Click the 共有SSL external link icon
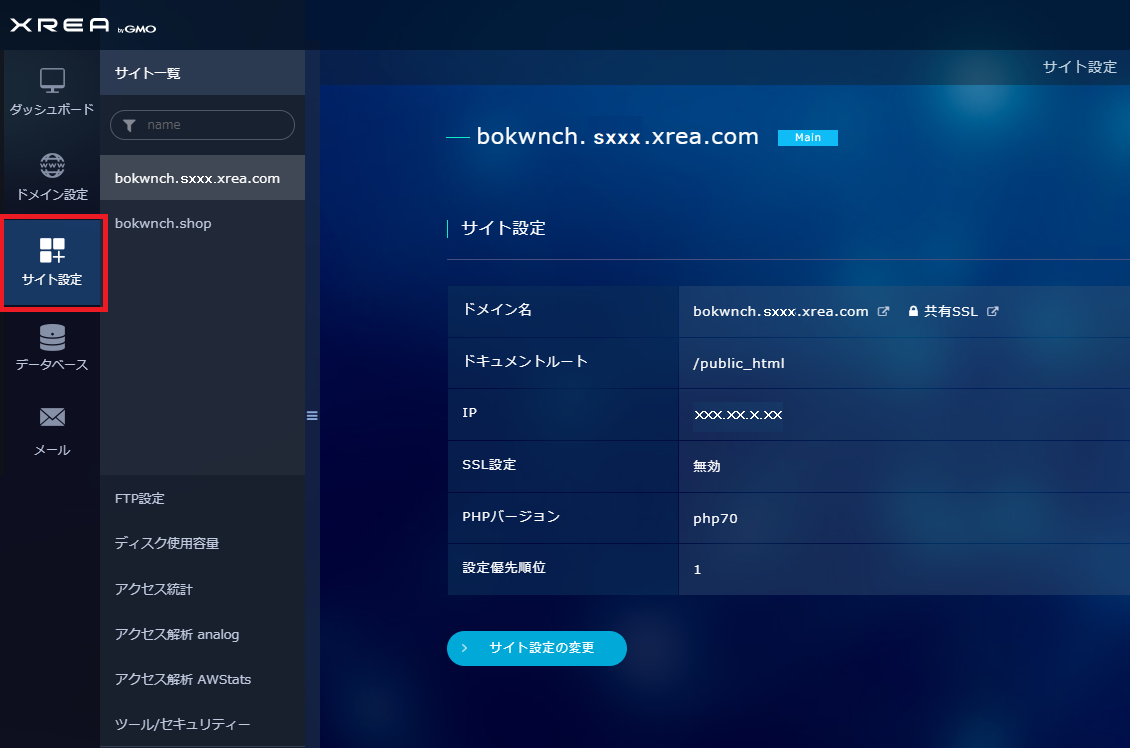 tap(992, 311)
